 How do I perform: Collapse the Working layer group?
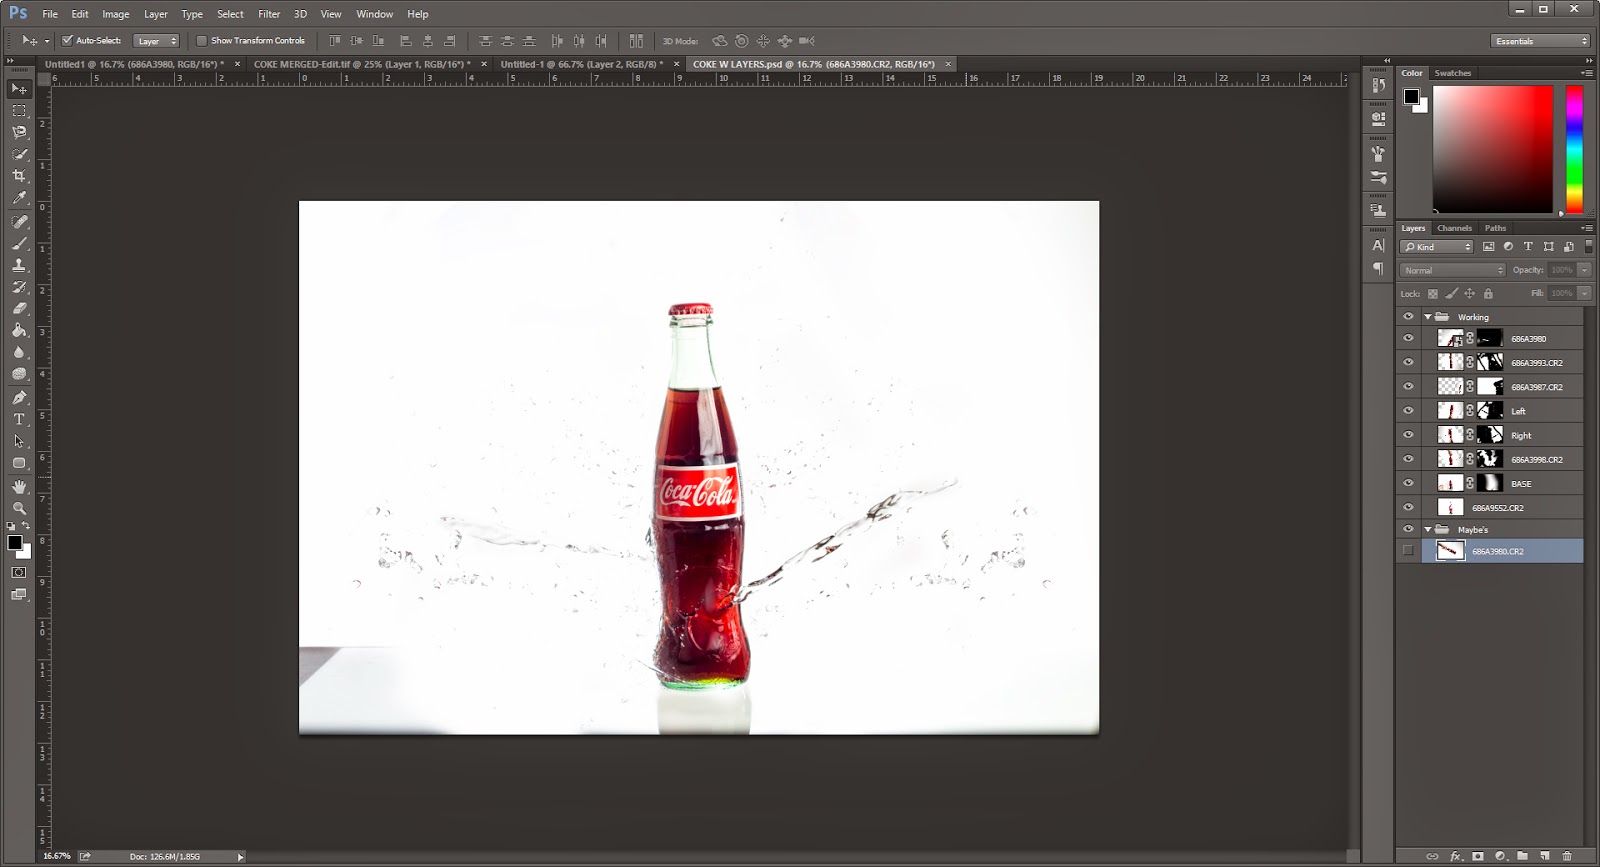[1427, 317]
